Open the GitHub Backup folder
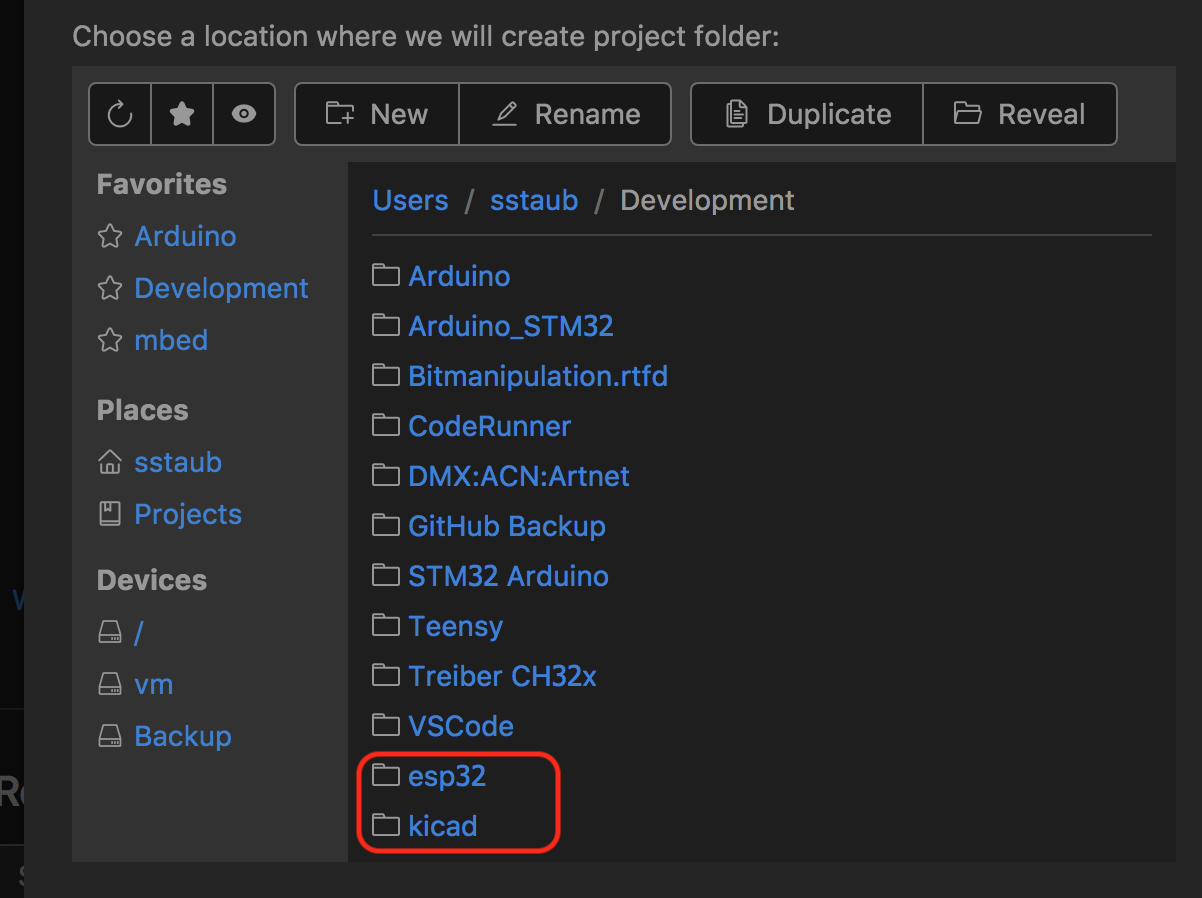This screenshot has height=898, width=1202. tap(507, 525)
